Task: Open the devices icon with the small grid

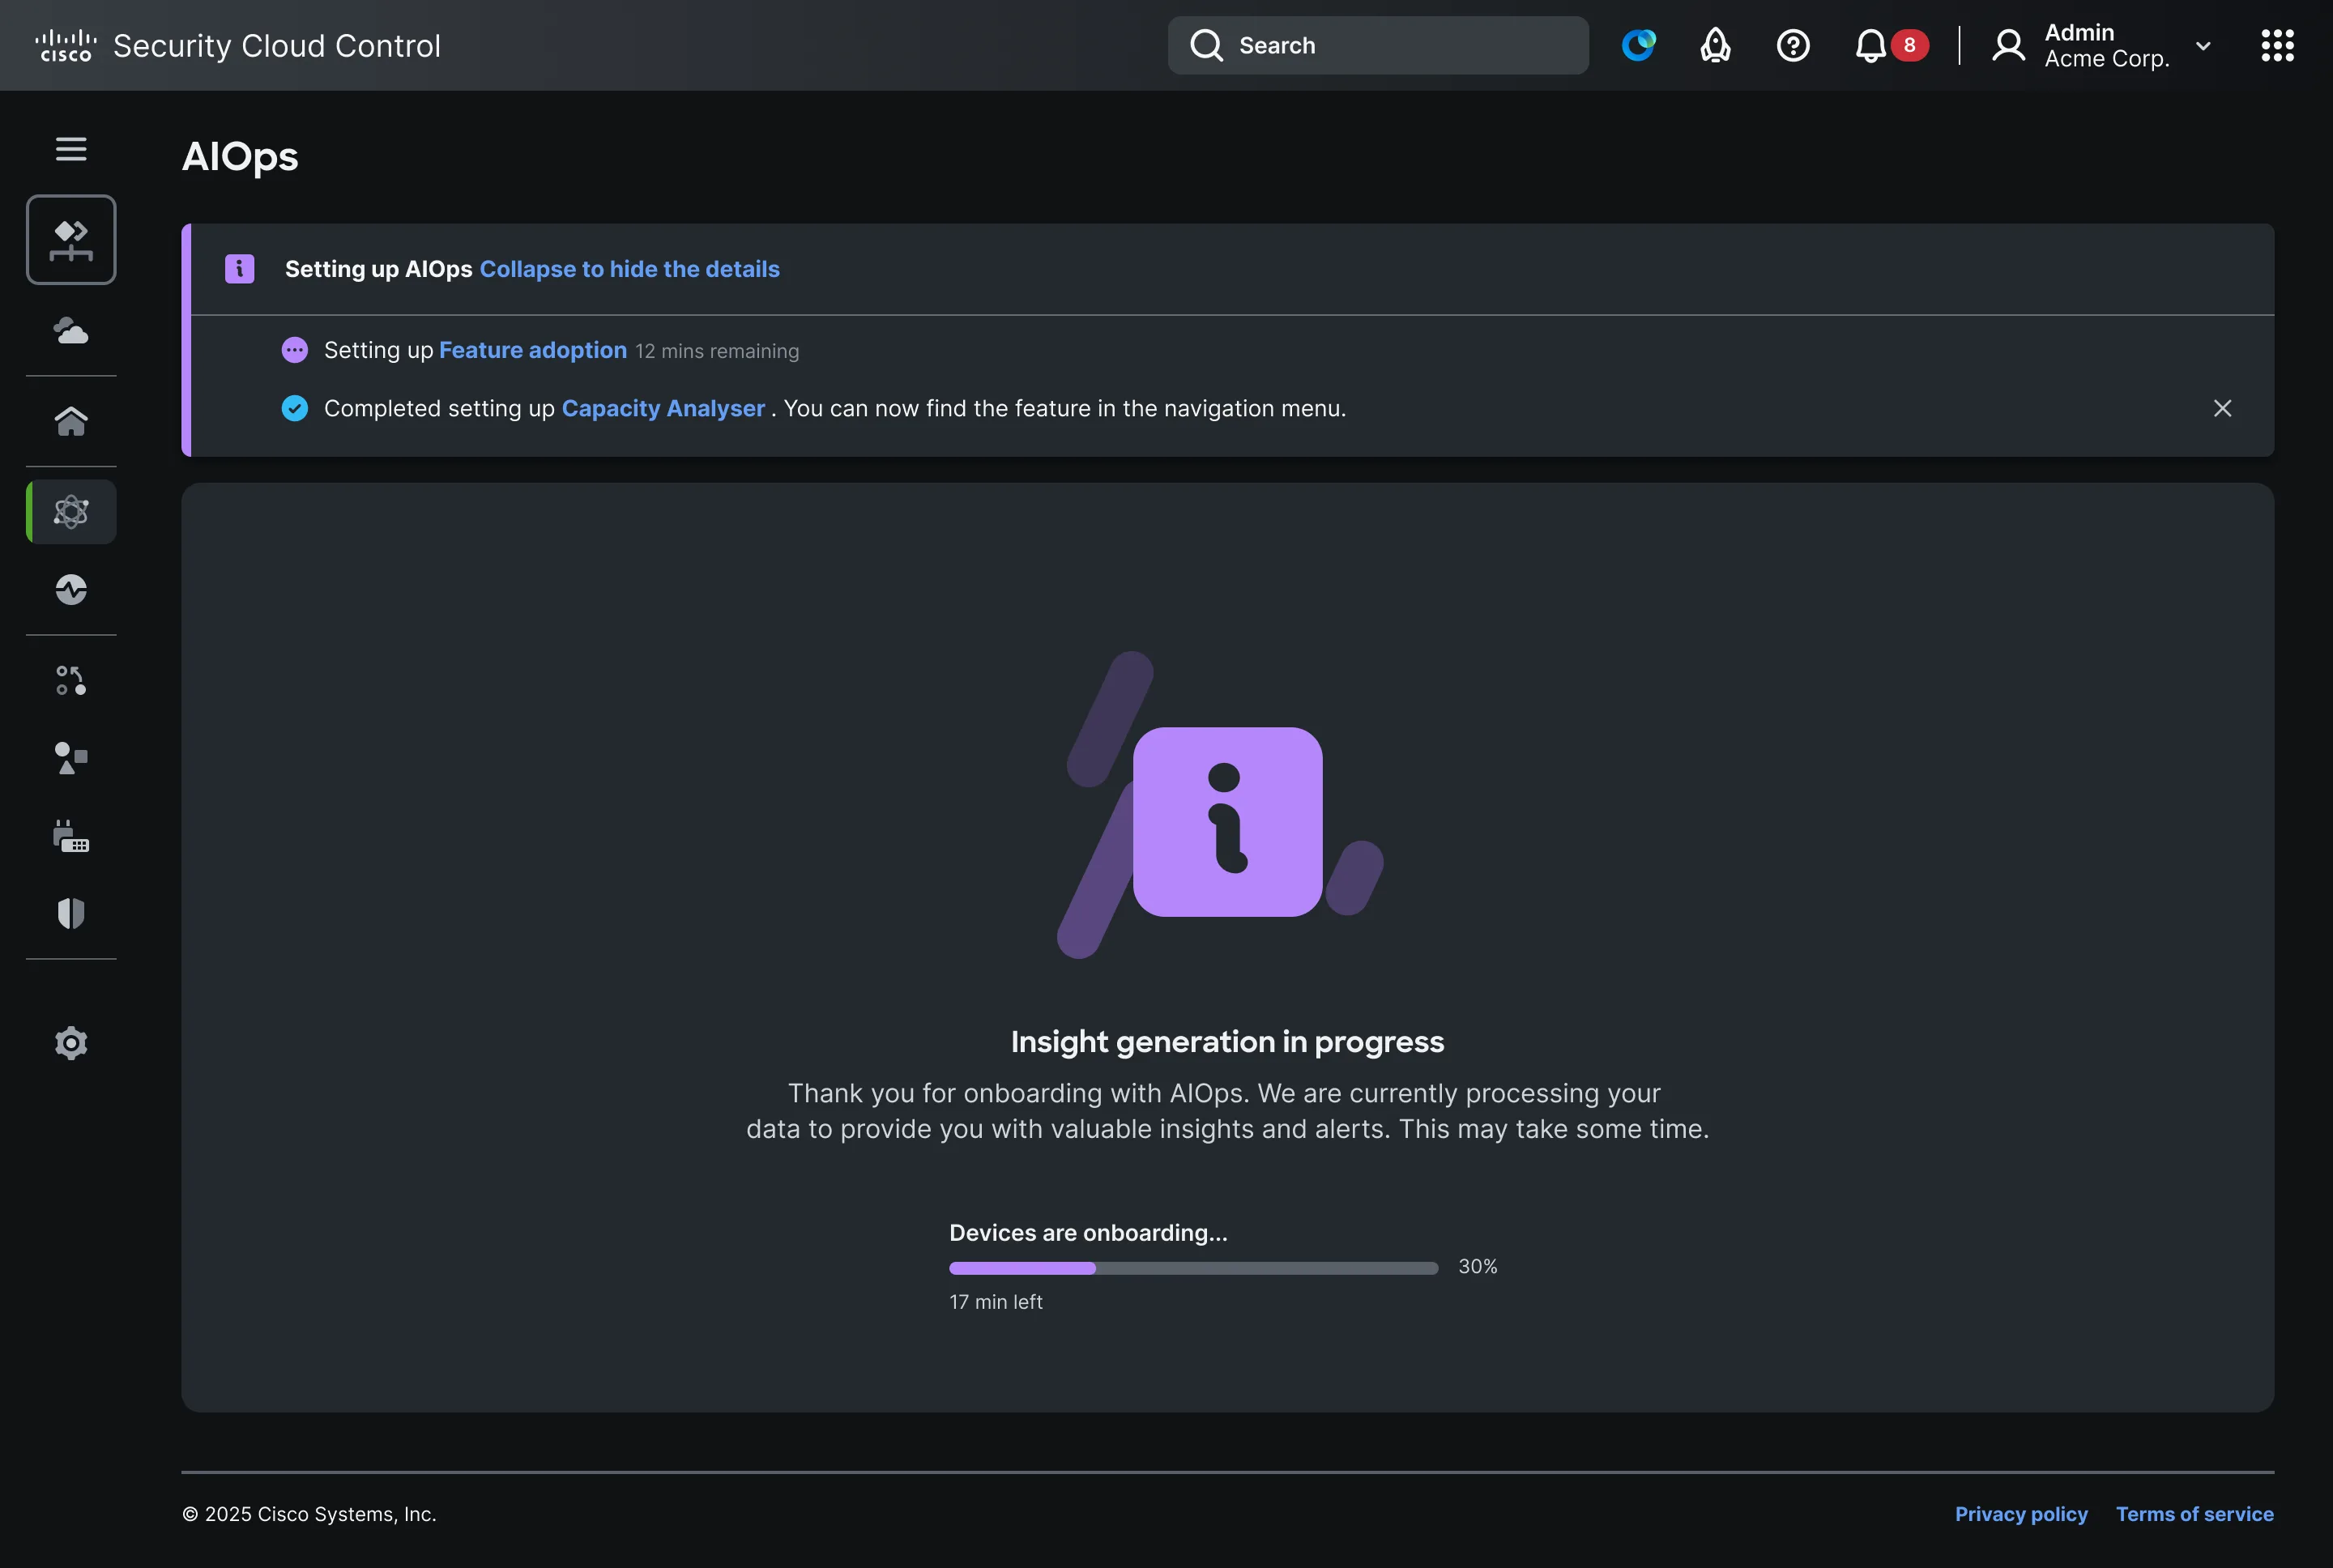Action: click(x=71, y=836)
